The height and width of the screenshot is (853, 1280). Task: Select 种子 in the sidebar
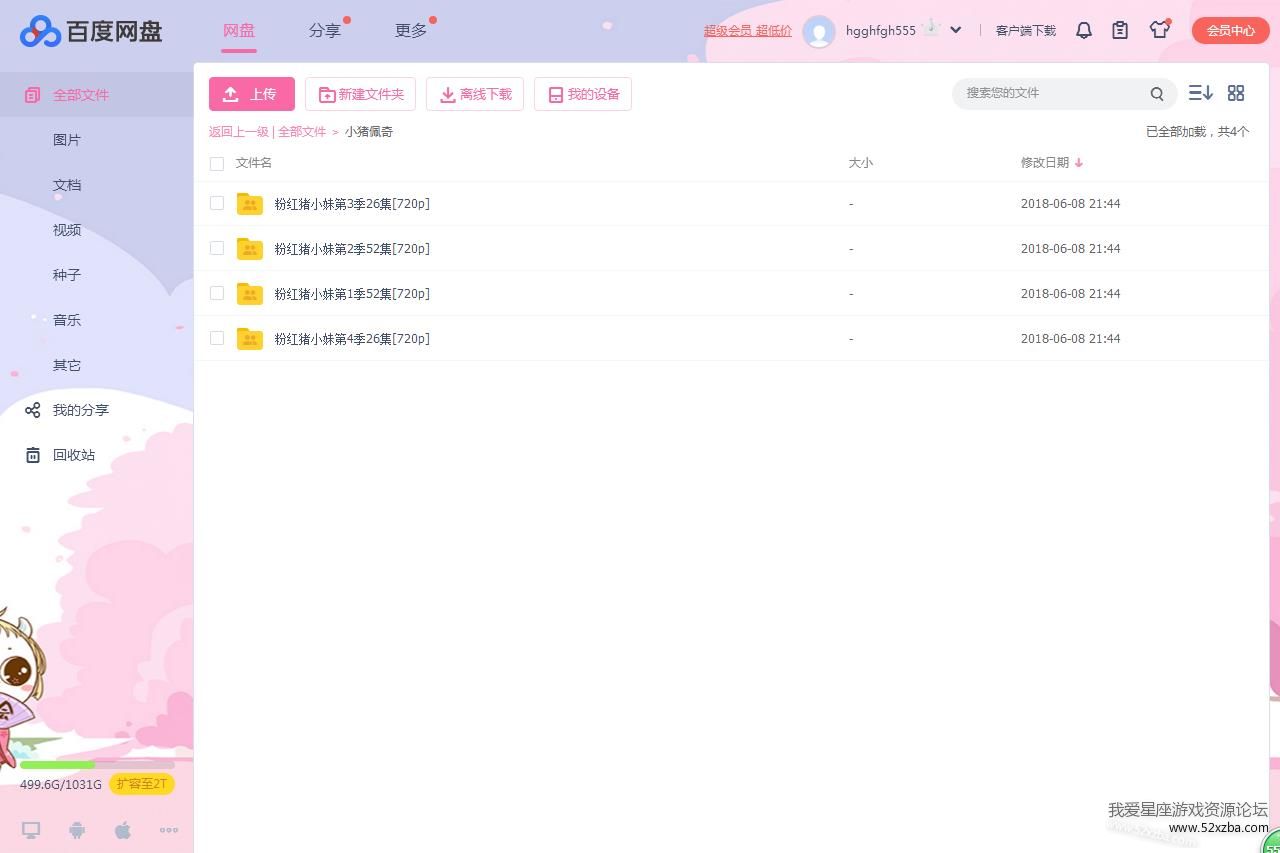[67, 275]
